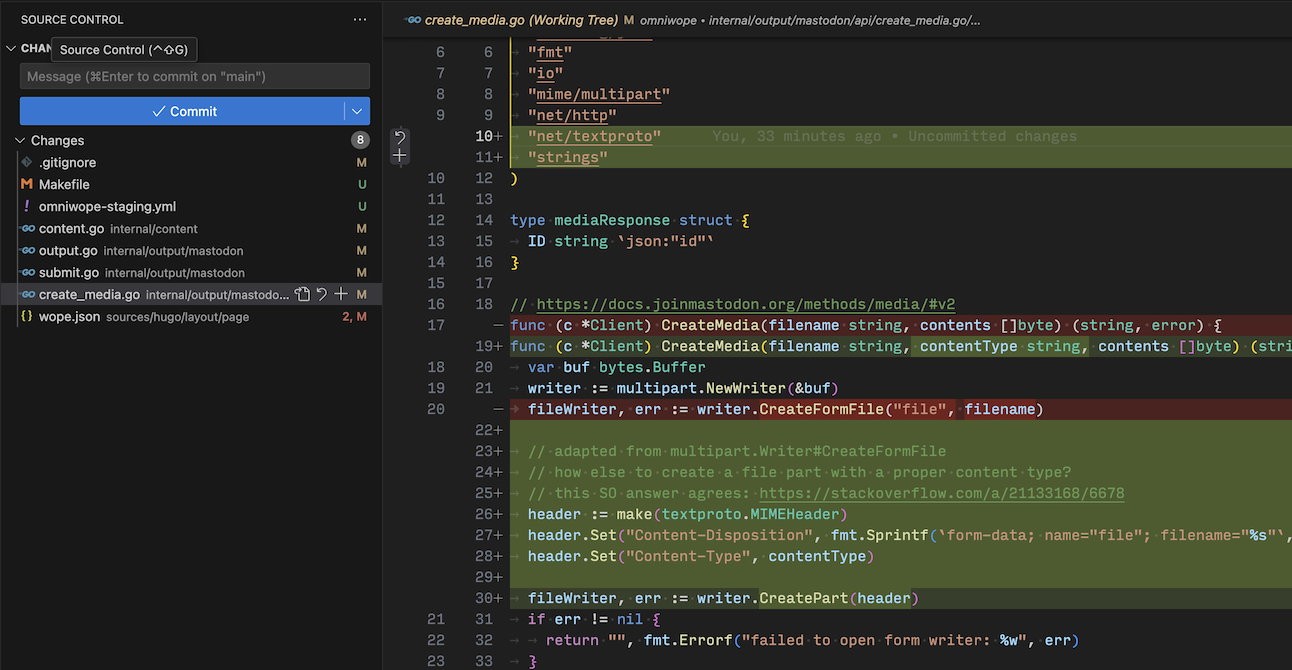1292x670 pixels.
Task: Click the header.Set Content-Type line
Action: pos(701,556)
